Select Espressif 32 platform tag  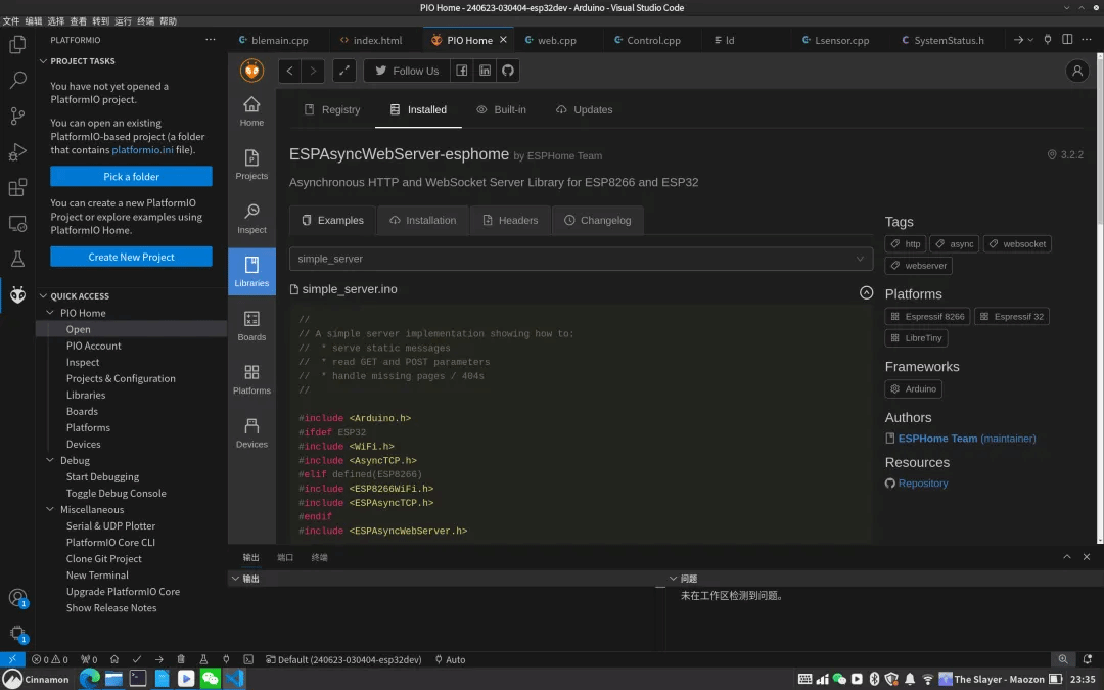pos(1012,317)
